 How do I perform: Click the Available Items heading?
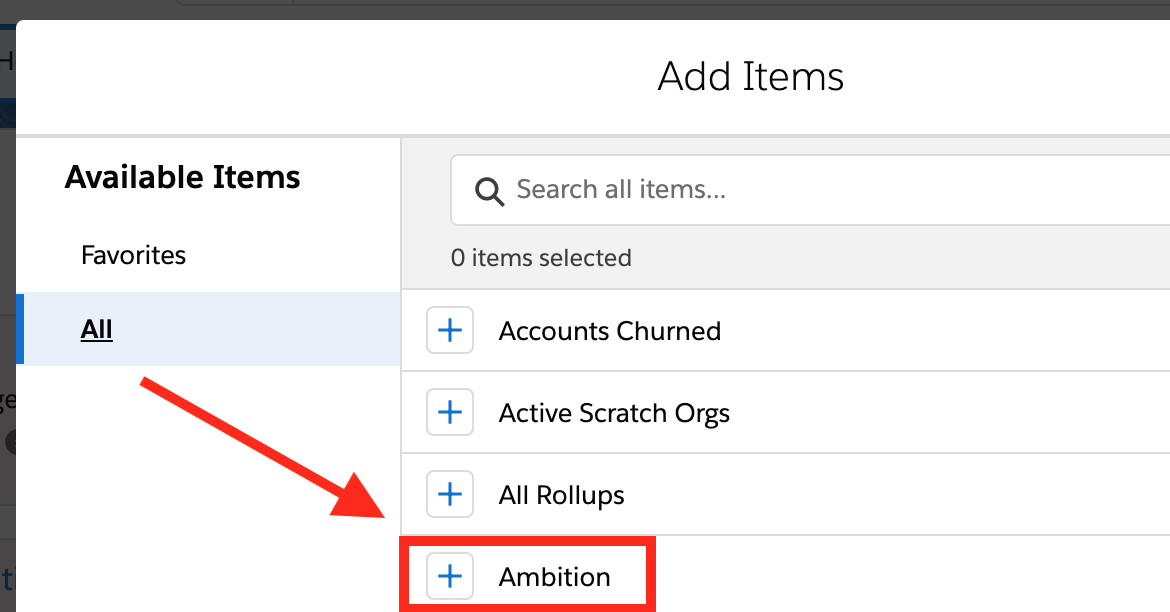click(183, 177)
